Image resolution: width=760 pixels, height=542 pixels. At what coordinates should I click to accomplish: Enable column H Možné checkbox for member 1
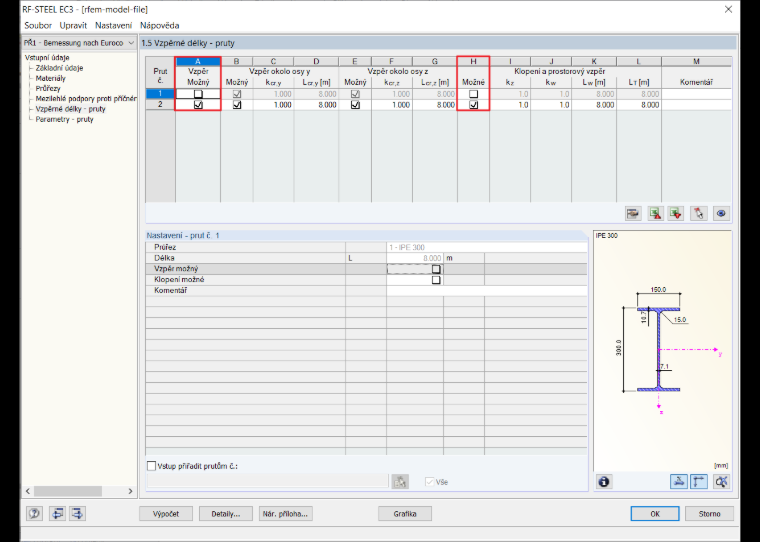[474, 94]
